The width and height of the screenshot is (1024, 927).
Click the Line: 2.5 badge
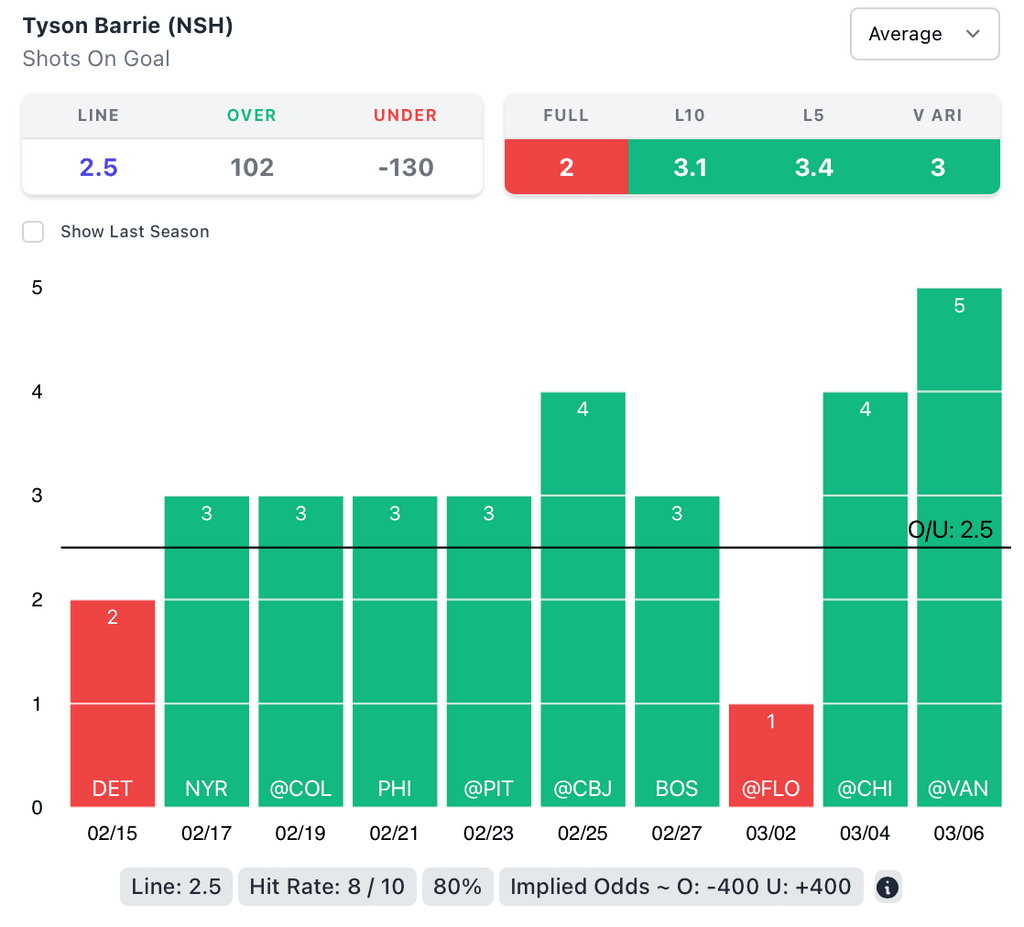point(176,886)
